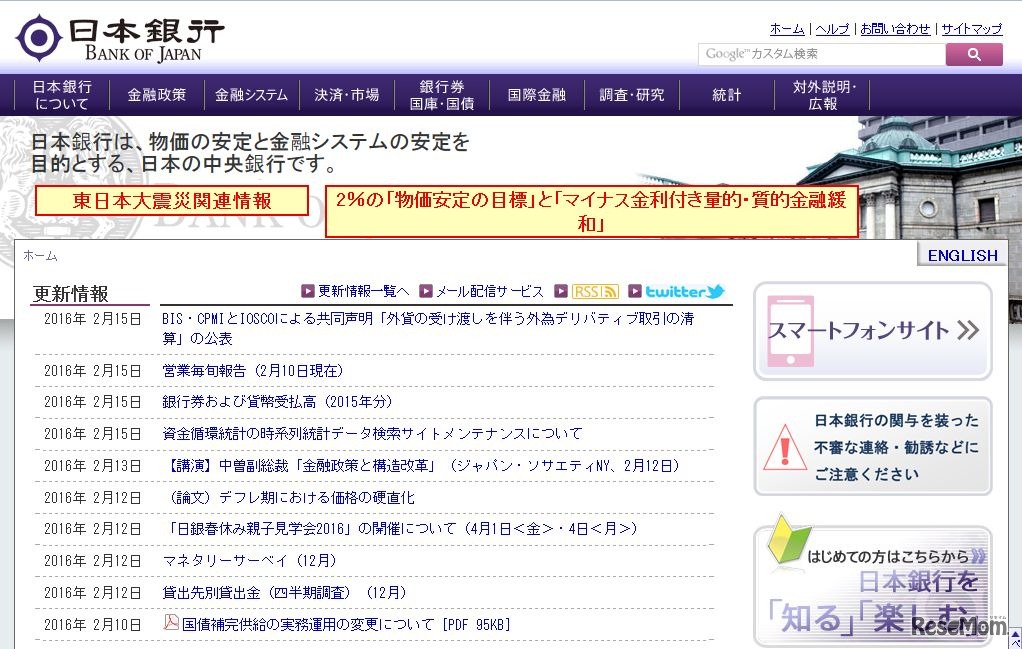Image resolution: width=1022 pixels, height=649 pixels.
Task: Open the orange RSS feed icon
Action: [595, 291]
